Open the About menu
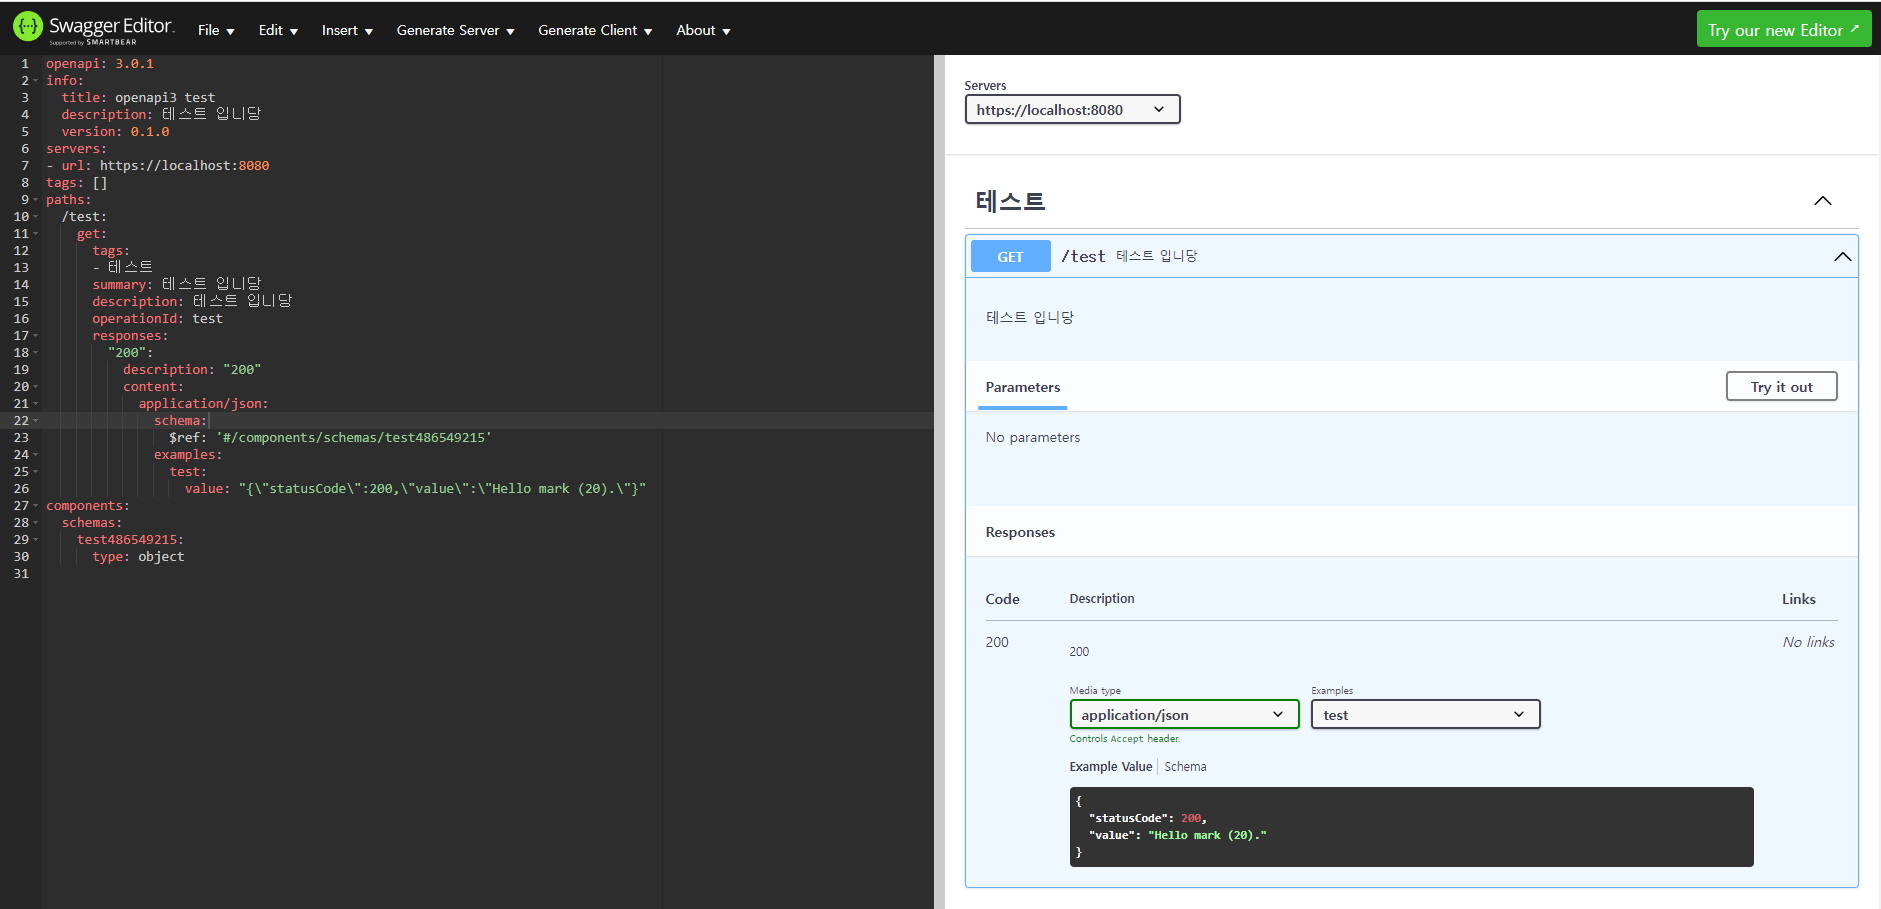Screen dimensions: 1881x909 [x=703, y=30]
